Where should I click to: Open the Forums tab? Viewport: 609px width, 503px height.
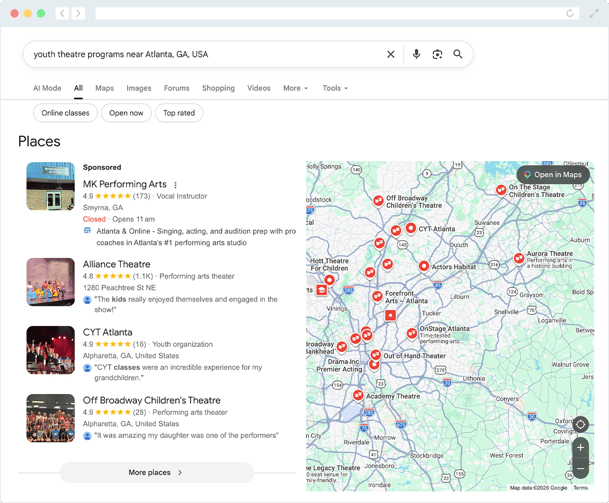[177, 88]
